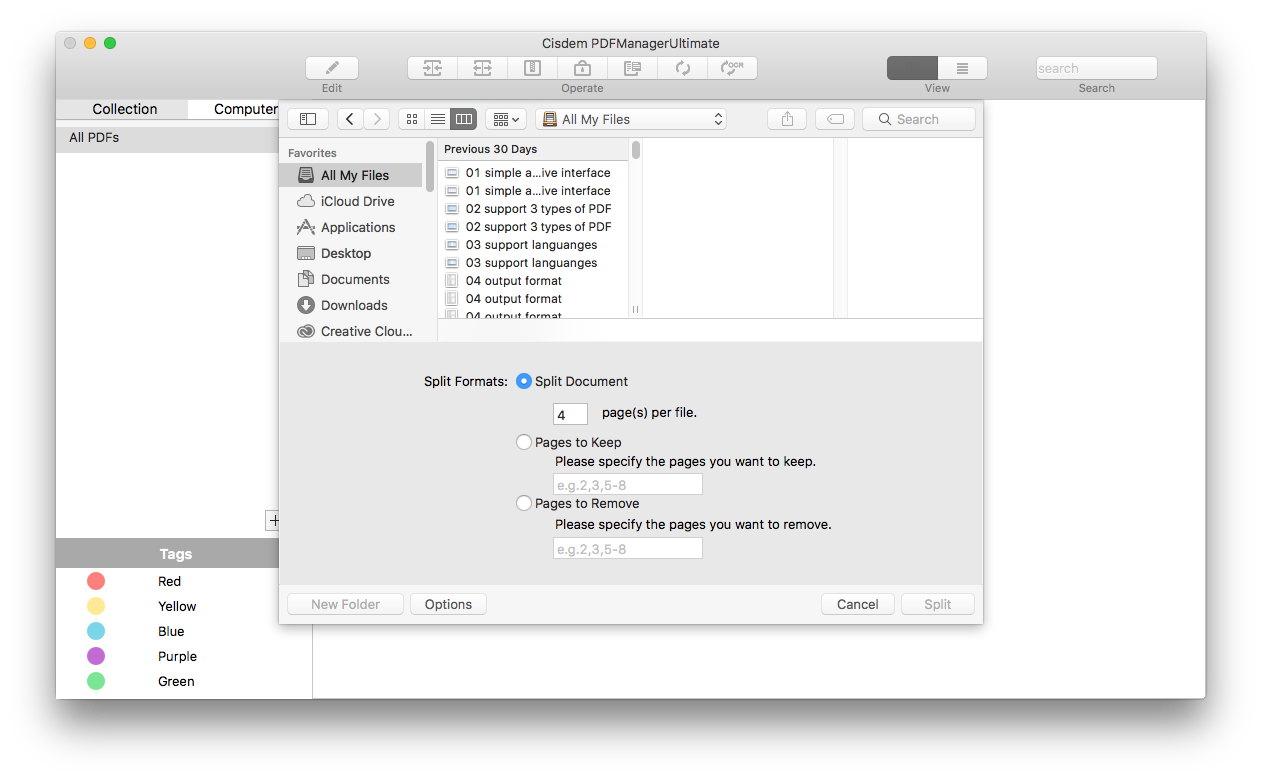Click the Encrypt PDF lock icon

point(582,68)
